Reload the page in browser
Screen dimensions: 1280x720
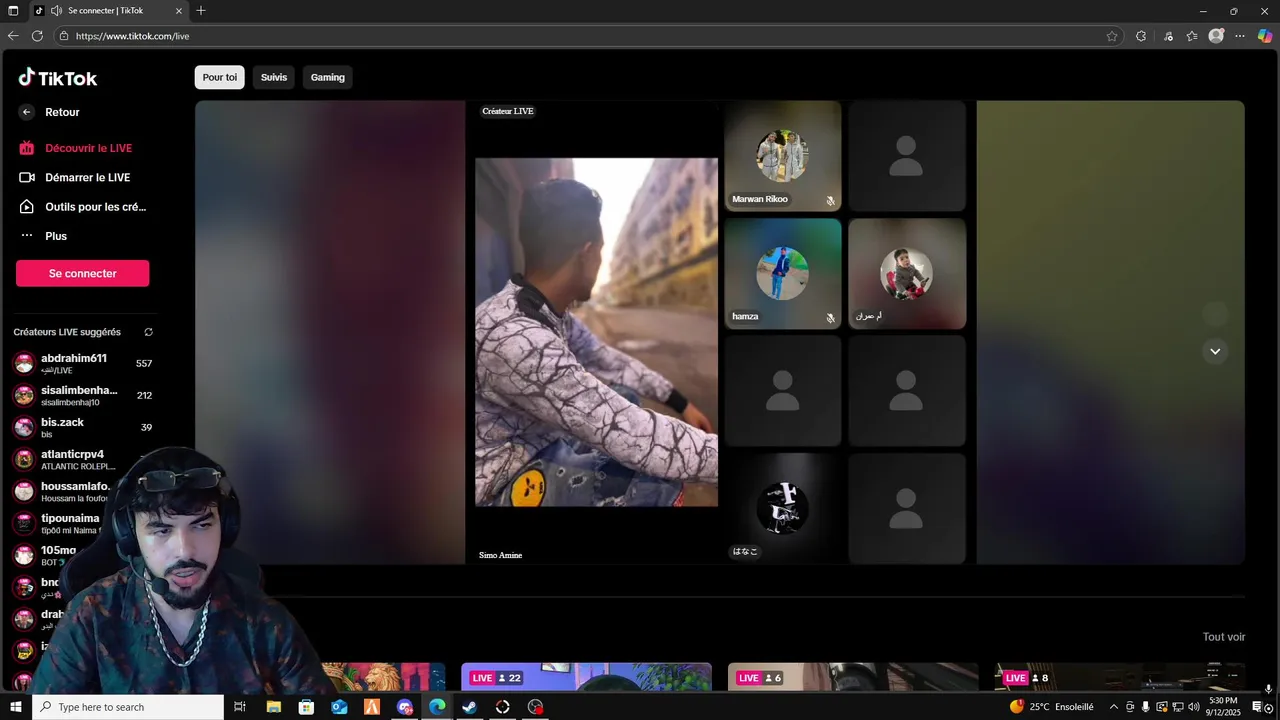[37, 36]
